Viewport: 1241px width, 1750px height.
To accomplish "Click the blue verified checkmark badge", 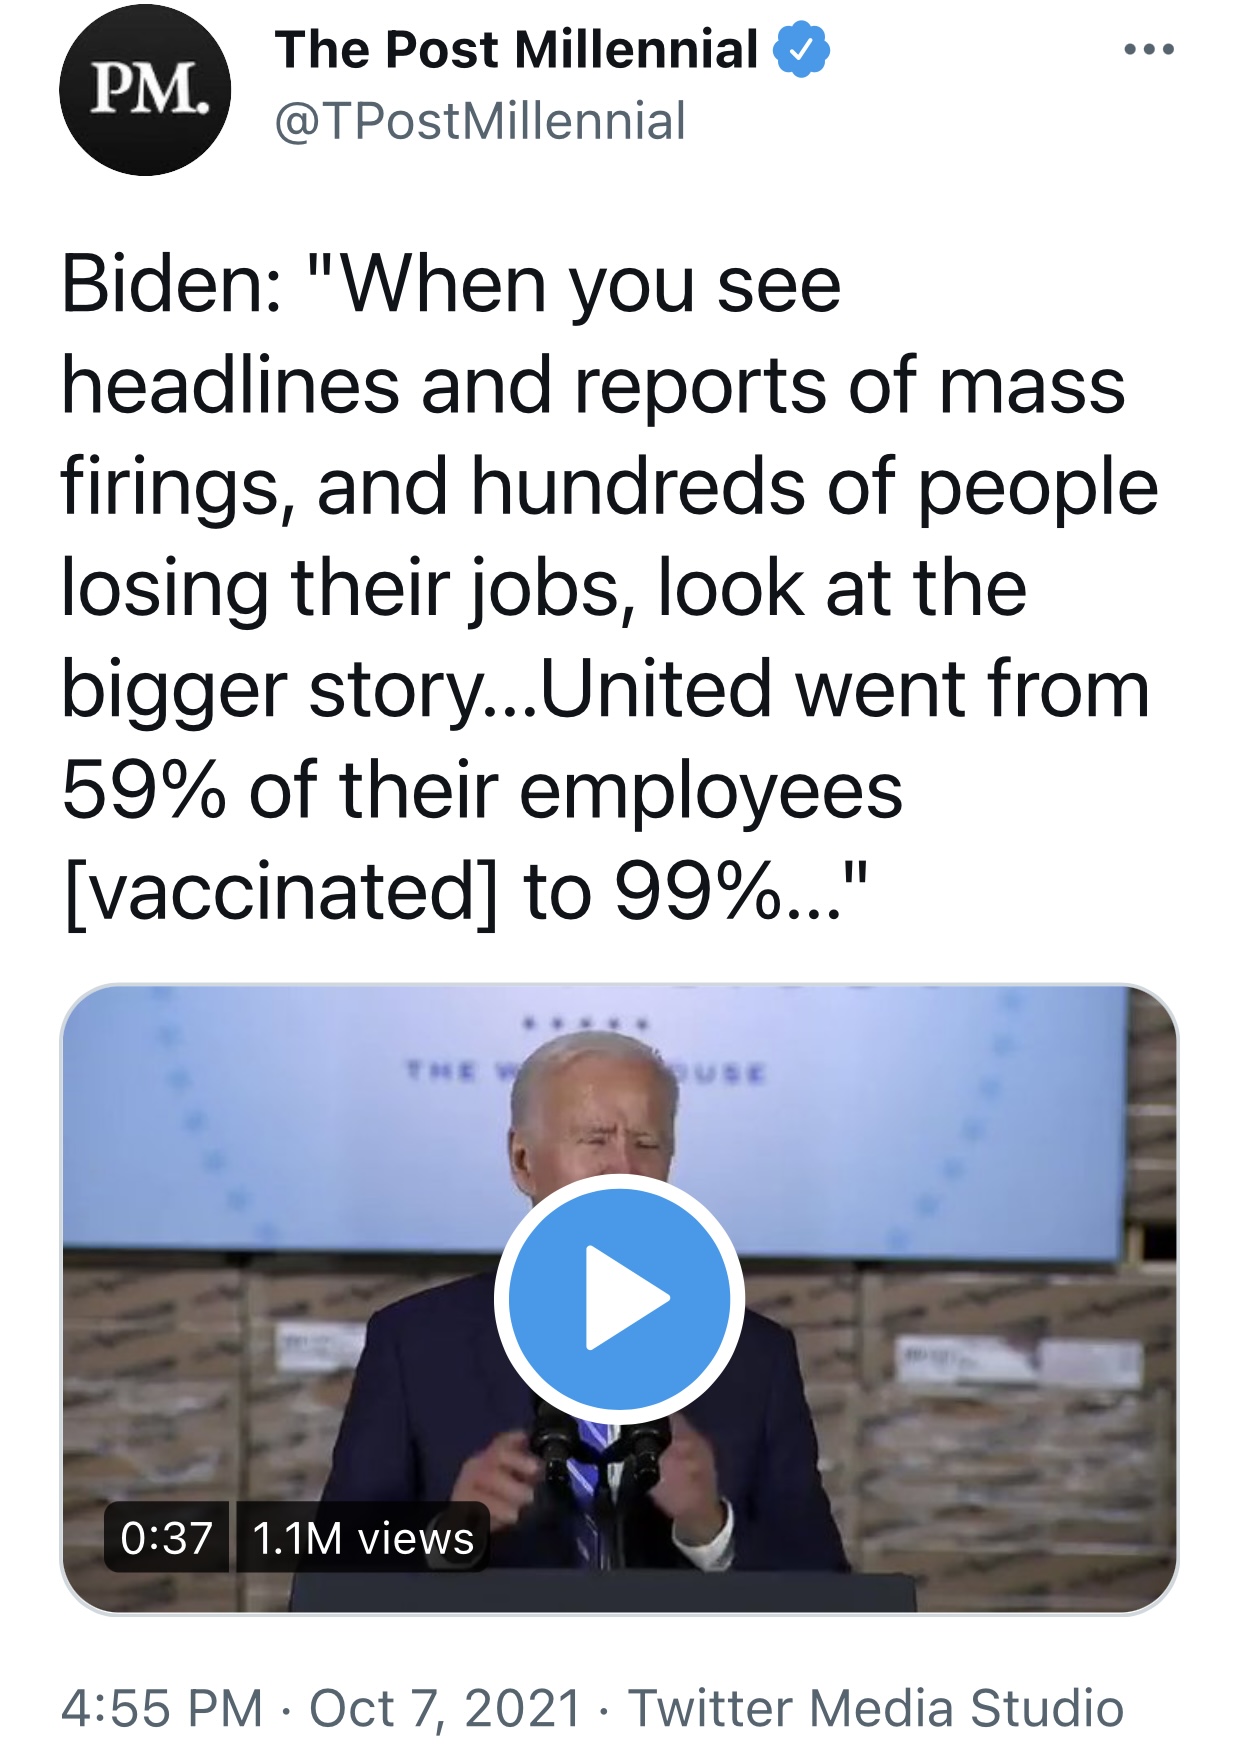I will click(x=801, y=50).
